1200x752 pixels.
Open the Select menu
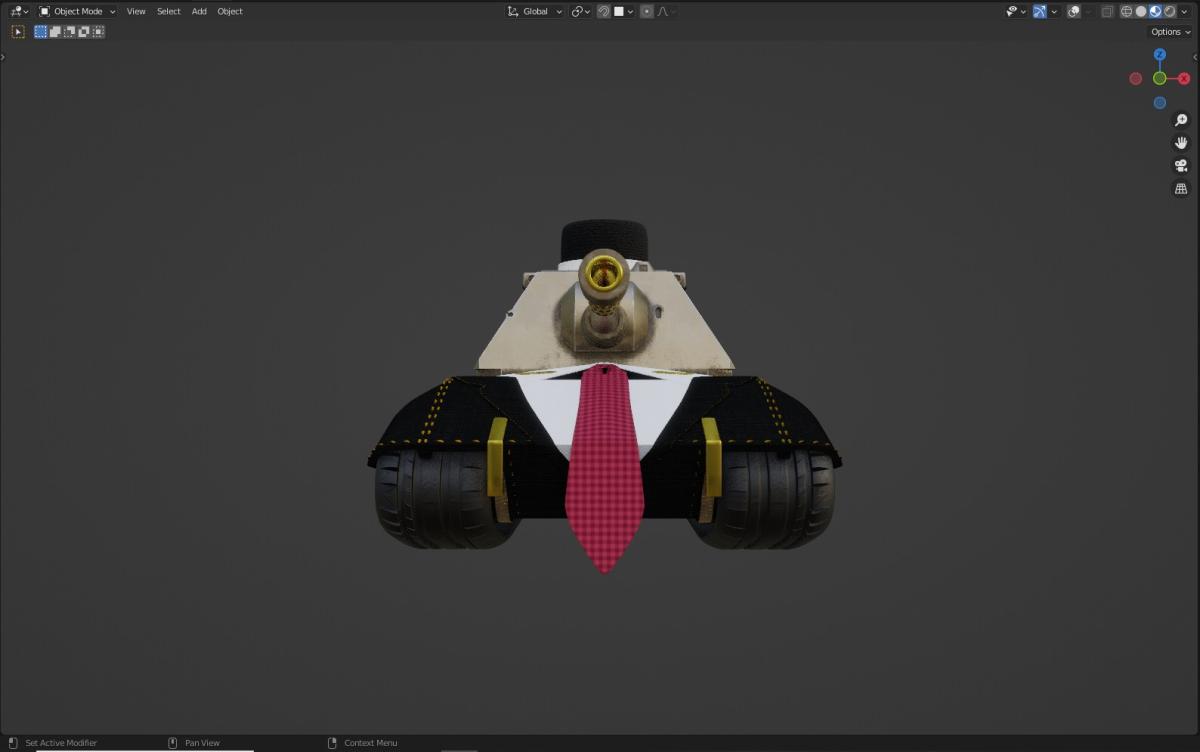[169, 11]
